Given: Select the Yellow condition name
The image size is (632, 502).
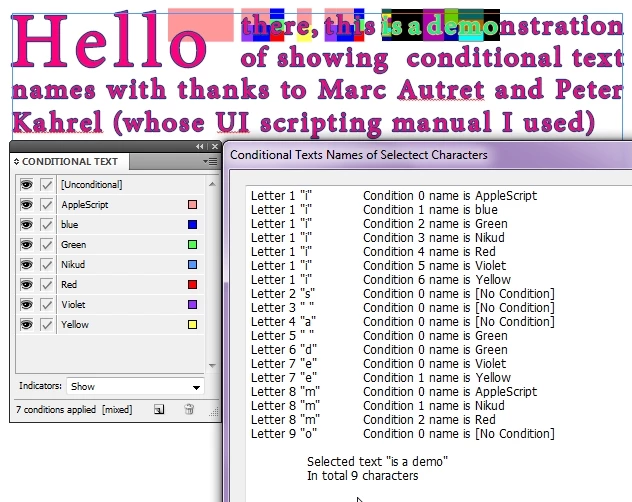Looking at the screenshot, I should click(75, 325).
